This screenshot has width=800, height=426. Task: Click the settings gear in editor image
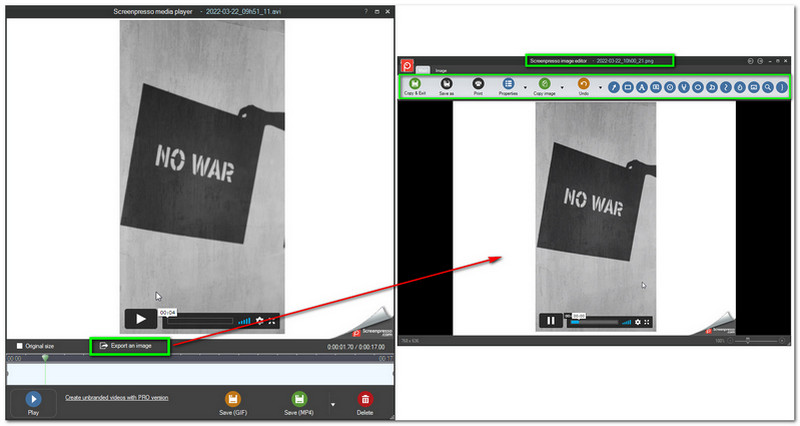coord(638,322)
